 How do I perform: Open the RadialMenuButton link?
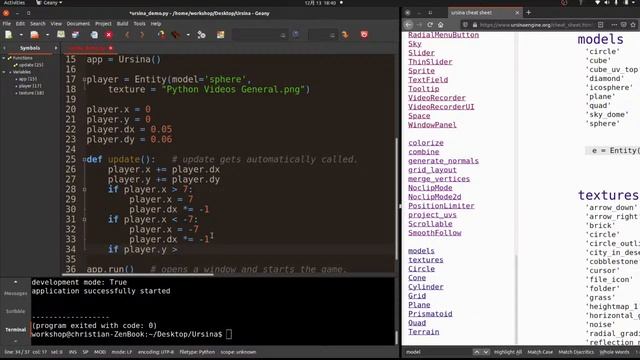[x=443, y=35]
